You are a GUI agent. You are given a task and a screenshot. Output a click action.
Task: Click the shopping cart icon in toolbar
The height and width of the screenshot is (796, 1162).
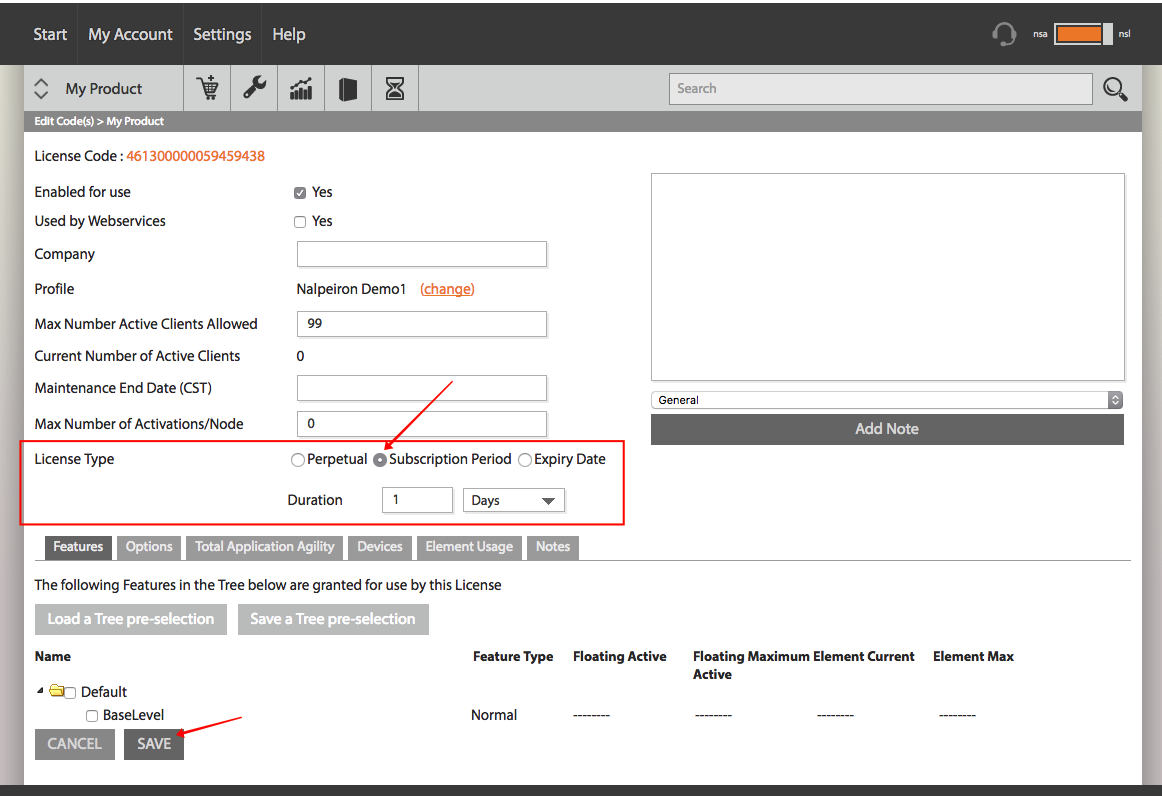[208, 88]
